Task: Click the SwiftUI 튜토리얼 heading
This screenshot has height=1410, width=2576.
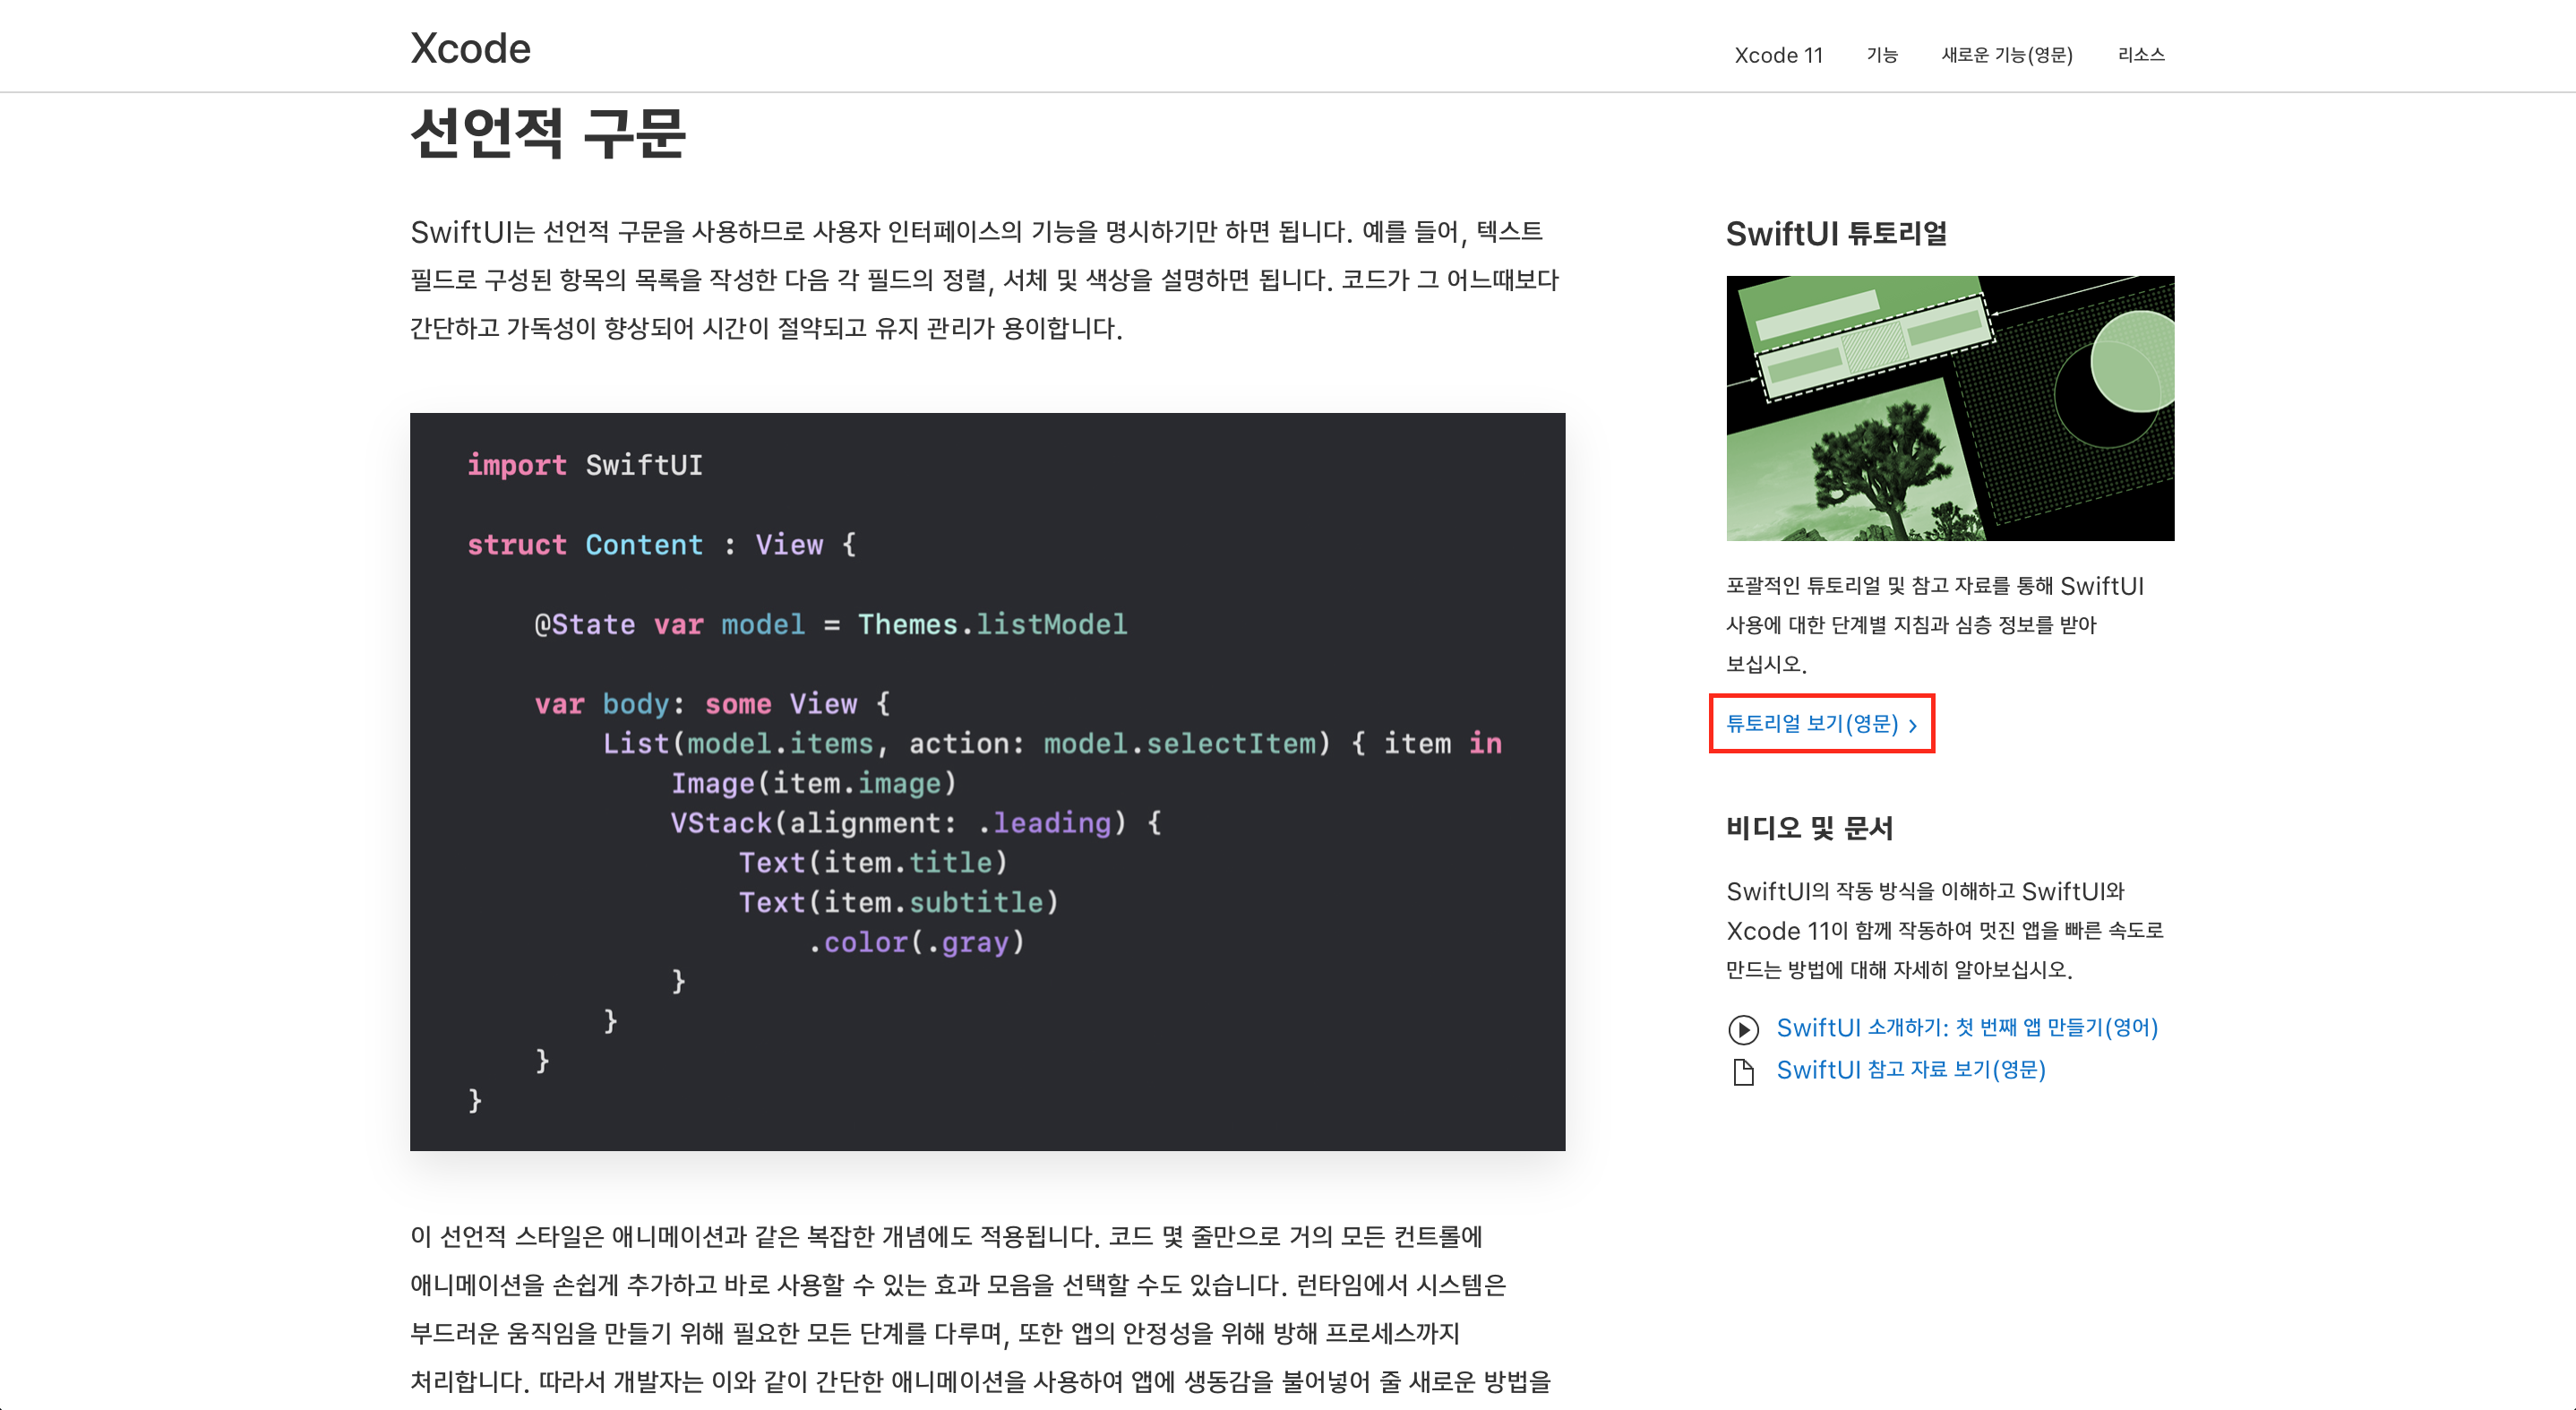Action: click(1836, 234)
